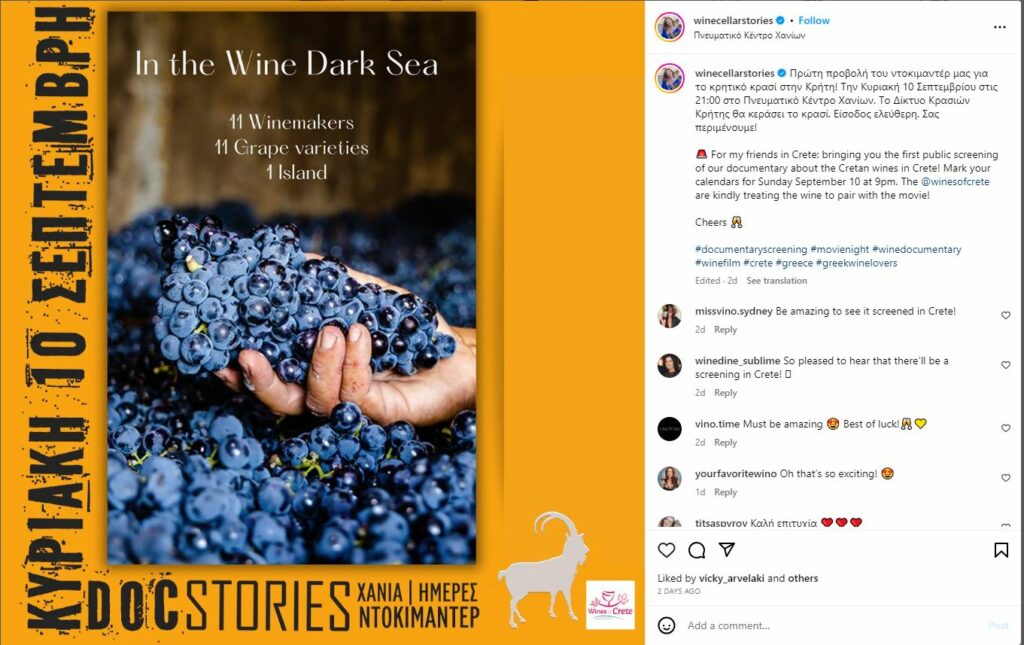1024x645 pixels.
Task: Like missvino.sydney's comment
Action: pyautogui.click(x=1005, y=315)
